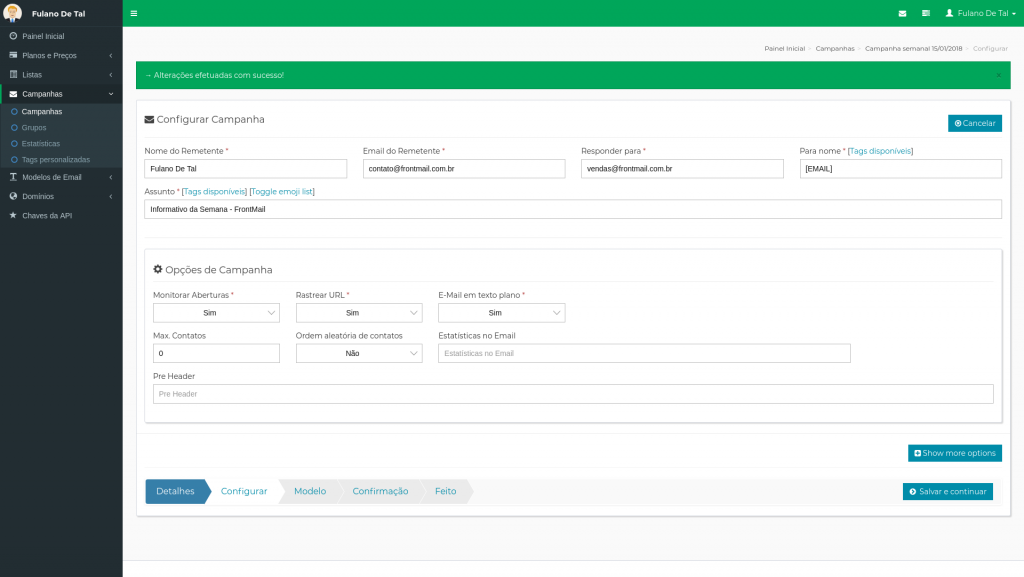This screenshot has height=577, width=1024.
Task: Click the card icon beside the envelope
Action: (x=925, y=13)
